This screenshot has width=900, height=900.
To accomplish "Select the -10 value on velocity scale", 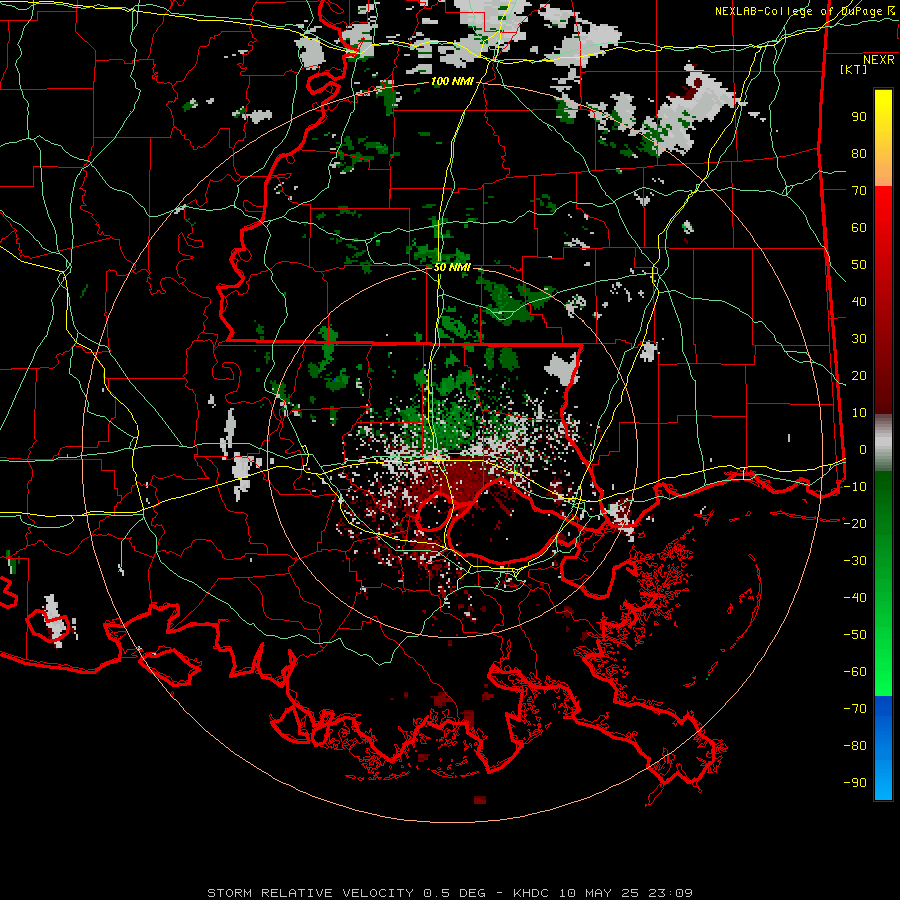I will coord(855,487).
